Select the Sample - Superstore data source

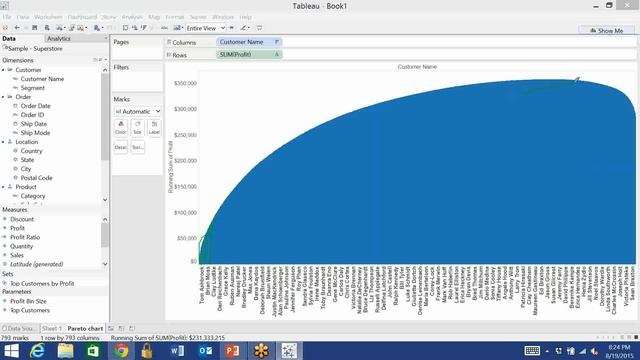tap(33, 49)
